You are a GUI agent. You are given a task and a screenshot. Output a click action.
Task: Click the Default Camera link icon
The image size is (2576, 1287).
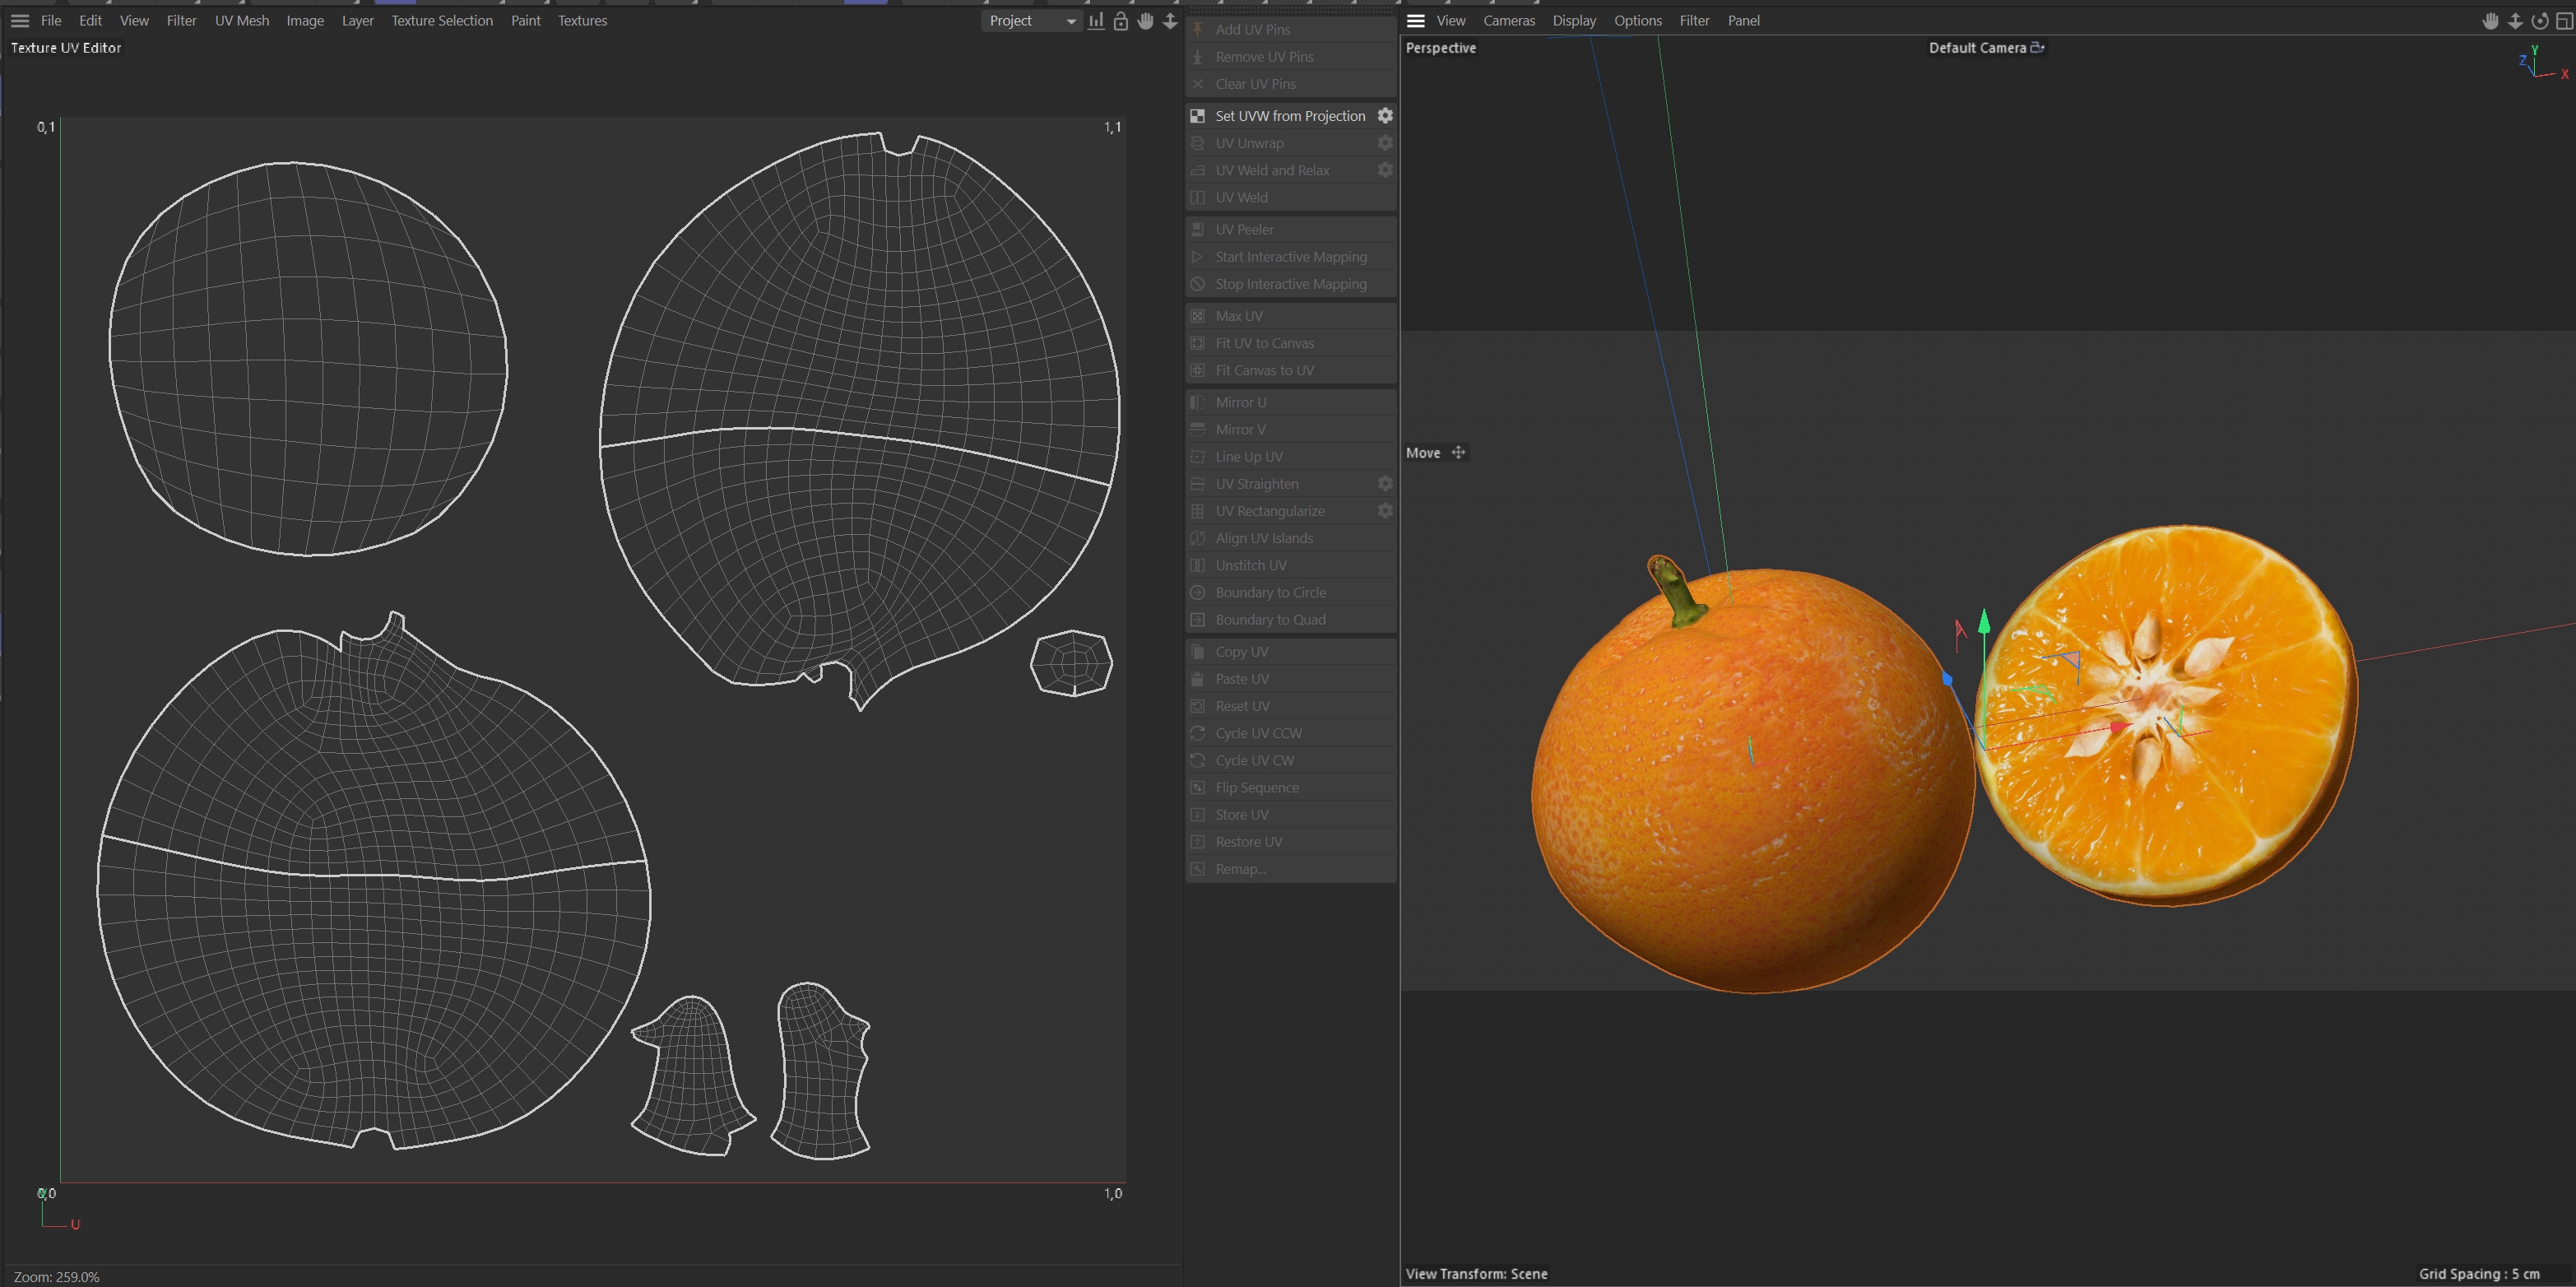tap(2037, 47)
